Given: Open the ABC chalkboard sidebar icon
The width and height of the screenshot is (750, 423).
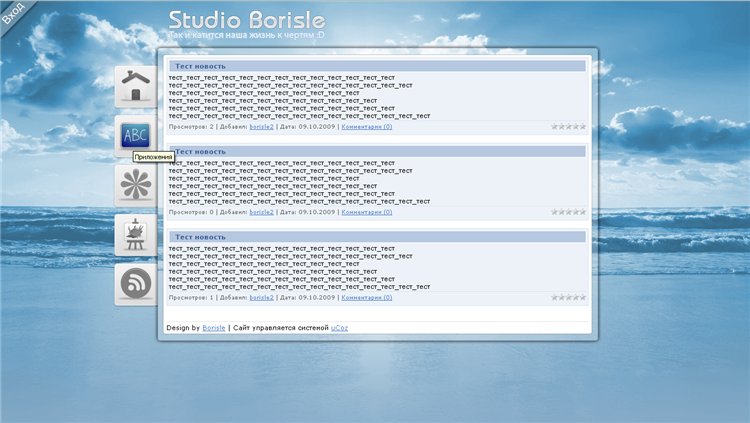Looking at the screenshot, I should pos(136,135).
